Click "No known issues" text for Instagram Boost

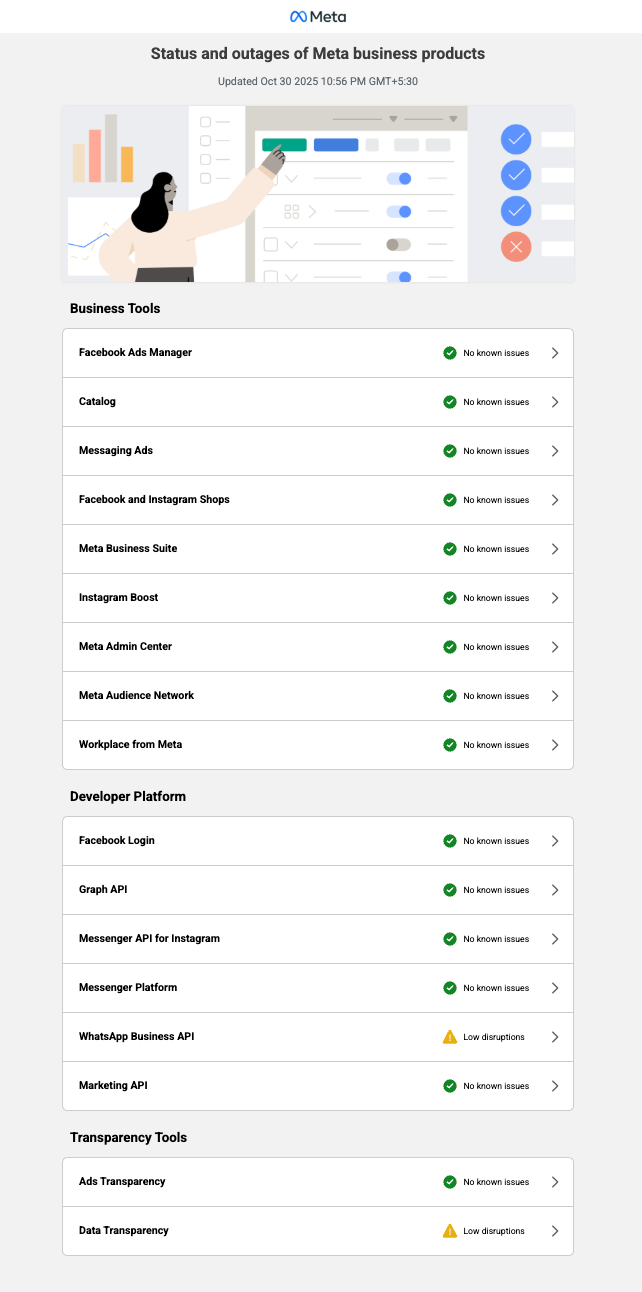coord(496,598)
